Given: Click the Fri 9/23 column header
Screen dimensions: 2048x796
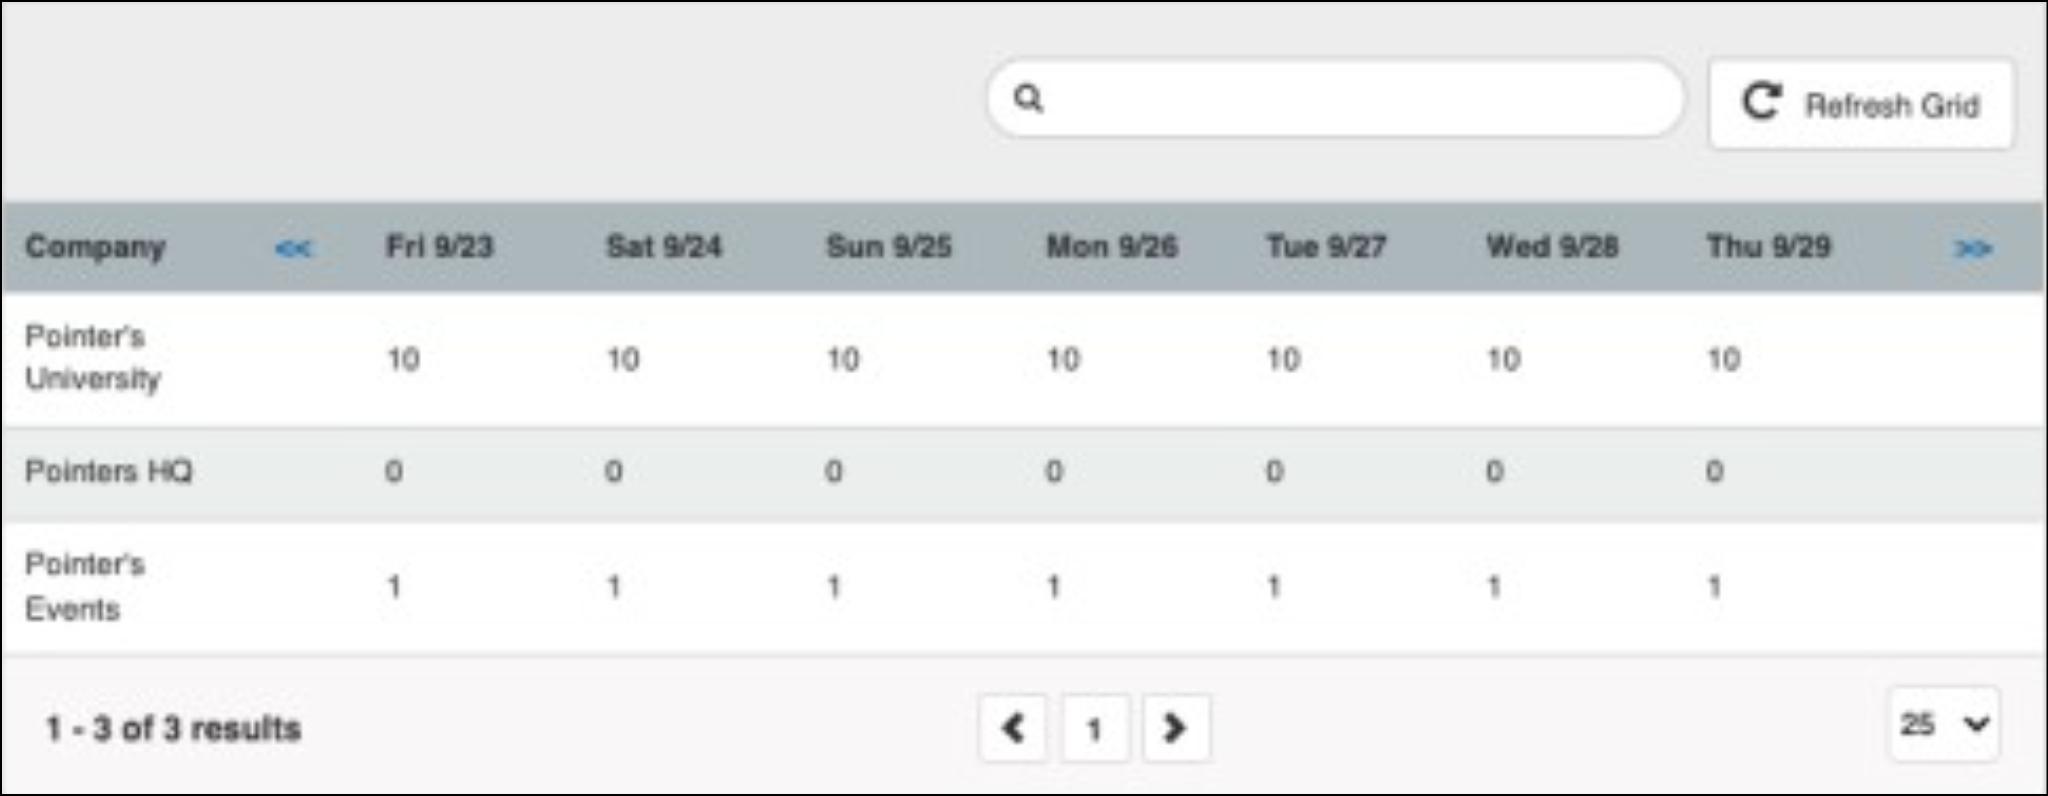Looking at the screenshot, I should (439, 247).
